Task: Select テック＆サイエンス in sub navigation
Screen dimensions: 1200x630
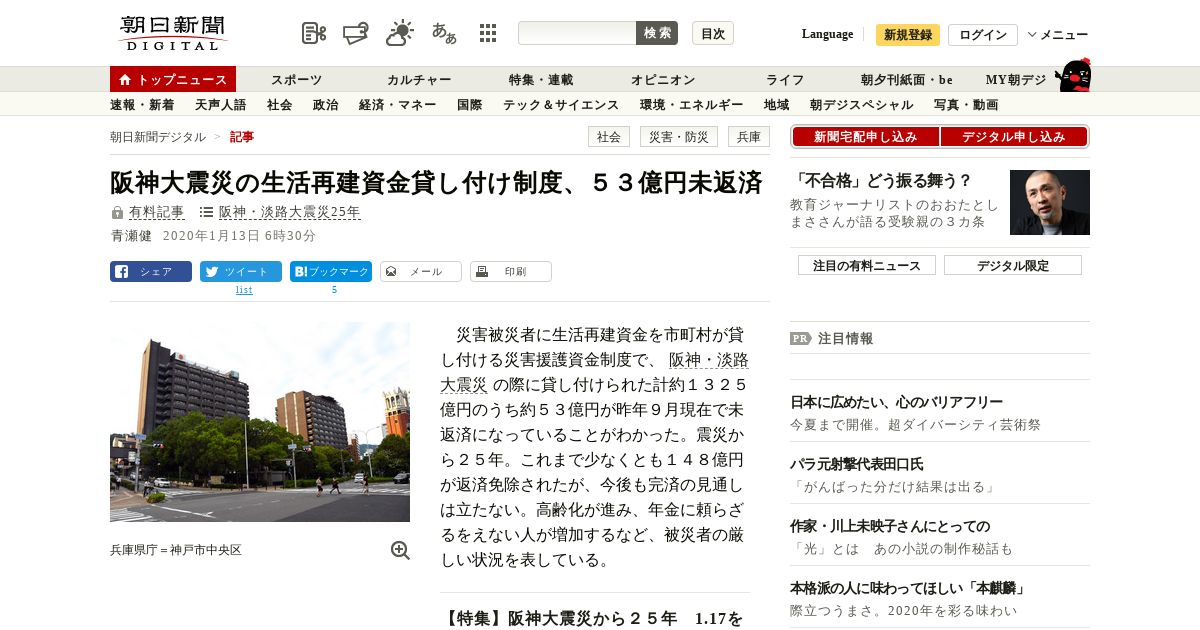Action: (561, 104)
